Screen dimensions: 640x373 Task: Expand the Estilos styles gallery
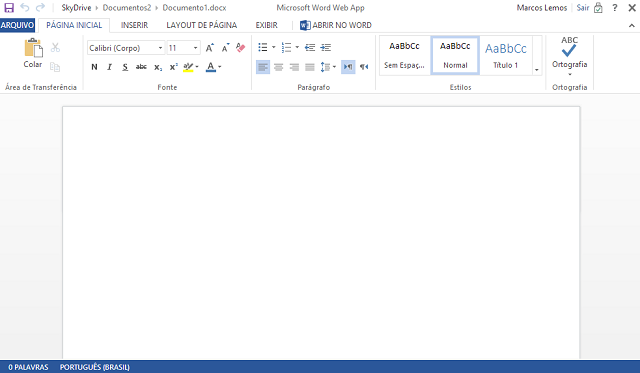point(537,70)
